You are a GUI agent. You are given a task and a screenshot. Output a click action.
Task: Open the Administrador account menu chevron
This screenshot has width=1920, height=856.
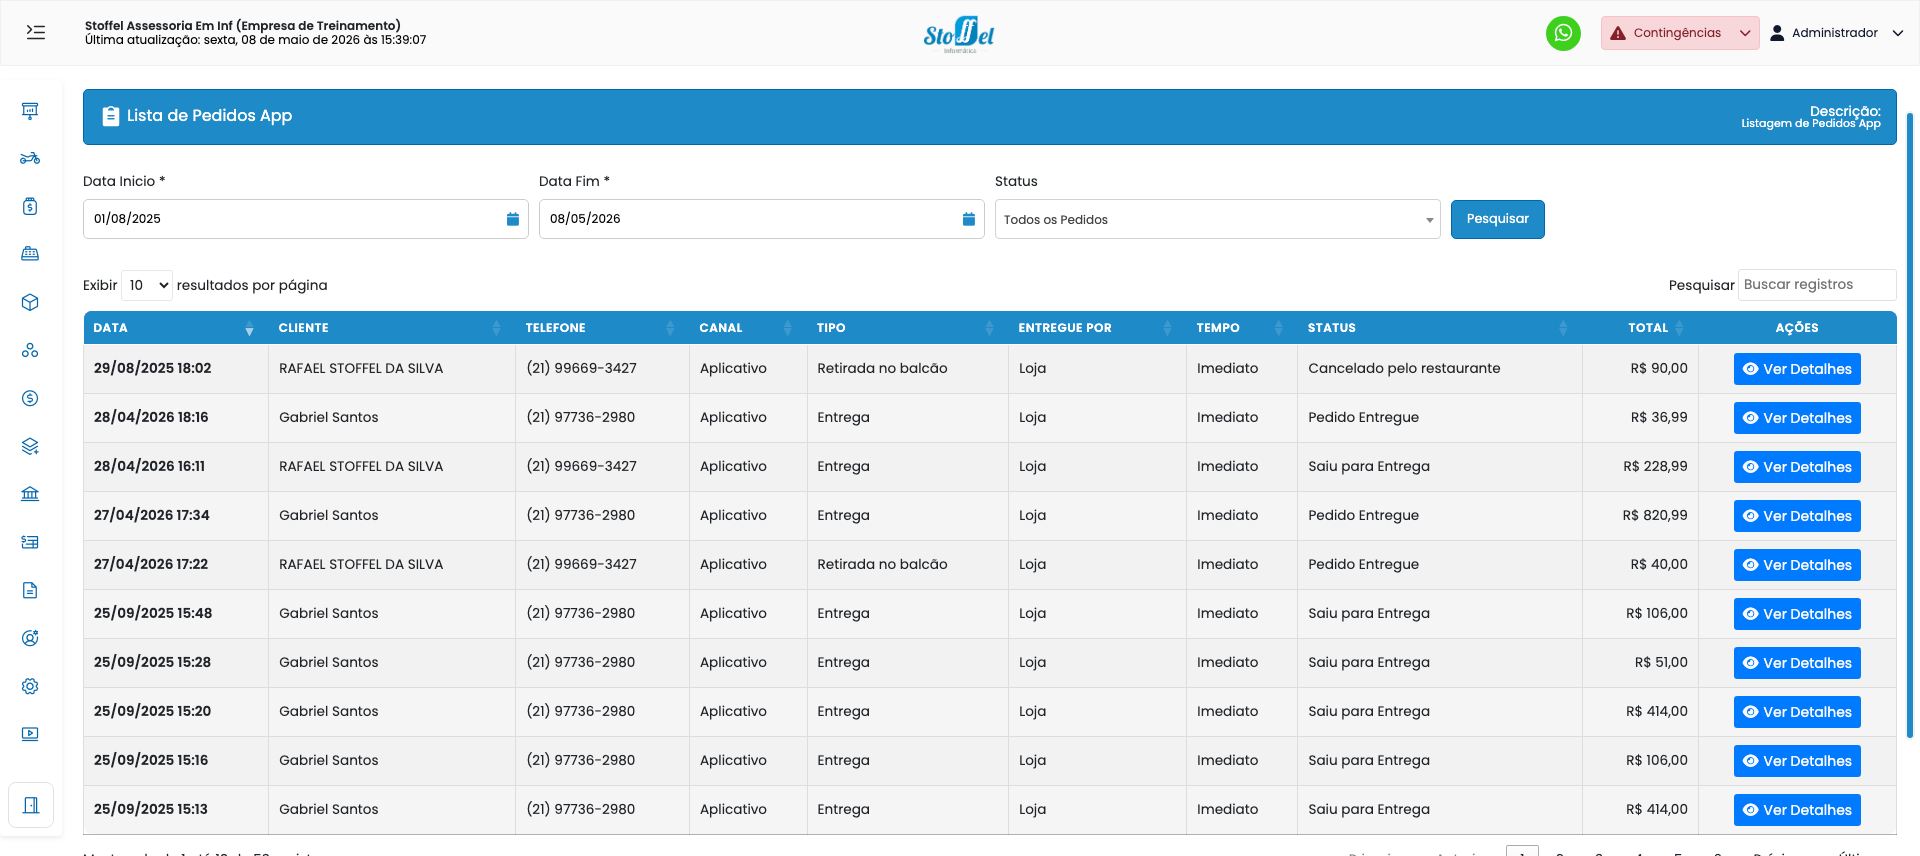(1898, 33)
